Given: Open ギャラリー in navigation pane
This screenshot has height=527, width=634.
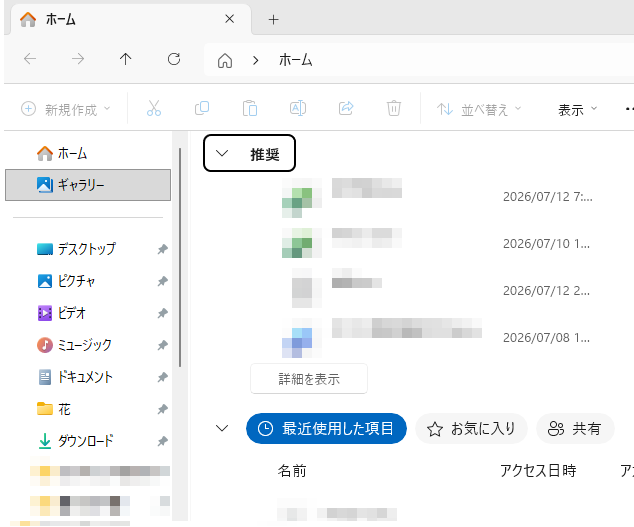Looking at the screenshot, I should click(x=88, y=185).
